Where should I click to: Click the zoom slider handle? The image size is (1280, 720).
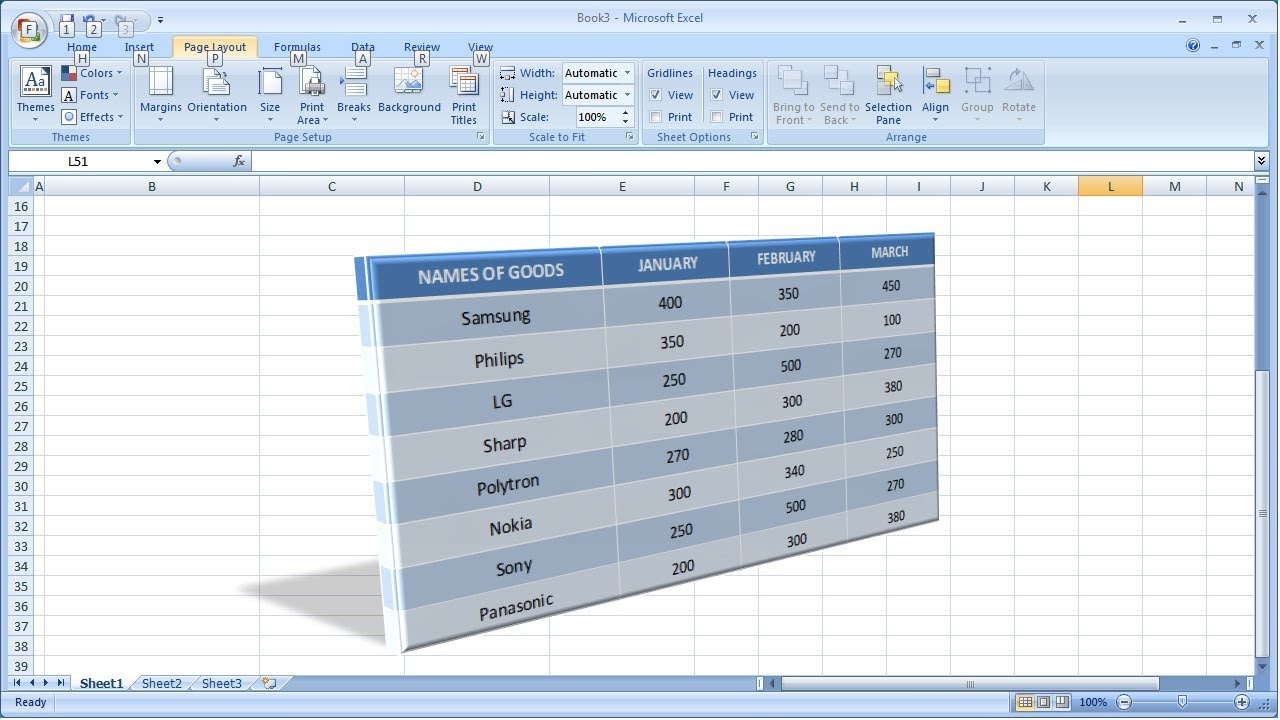tap(1183, 702)
